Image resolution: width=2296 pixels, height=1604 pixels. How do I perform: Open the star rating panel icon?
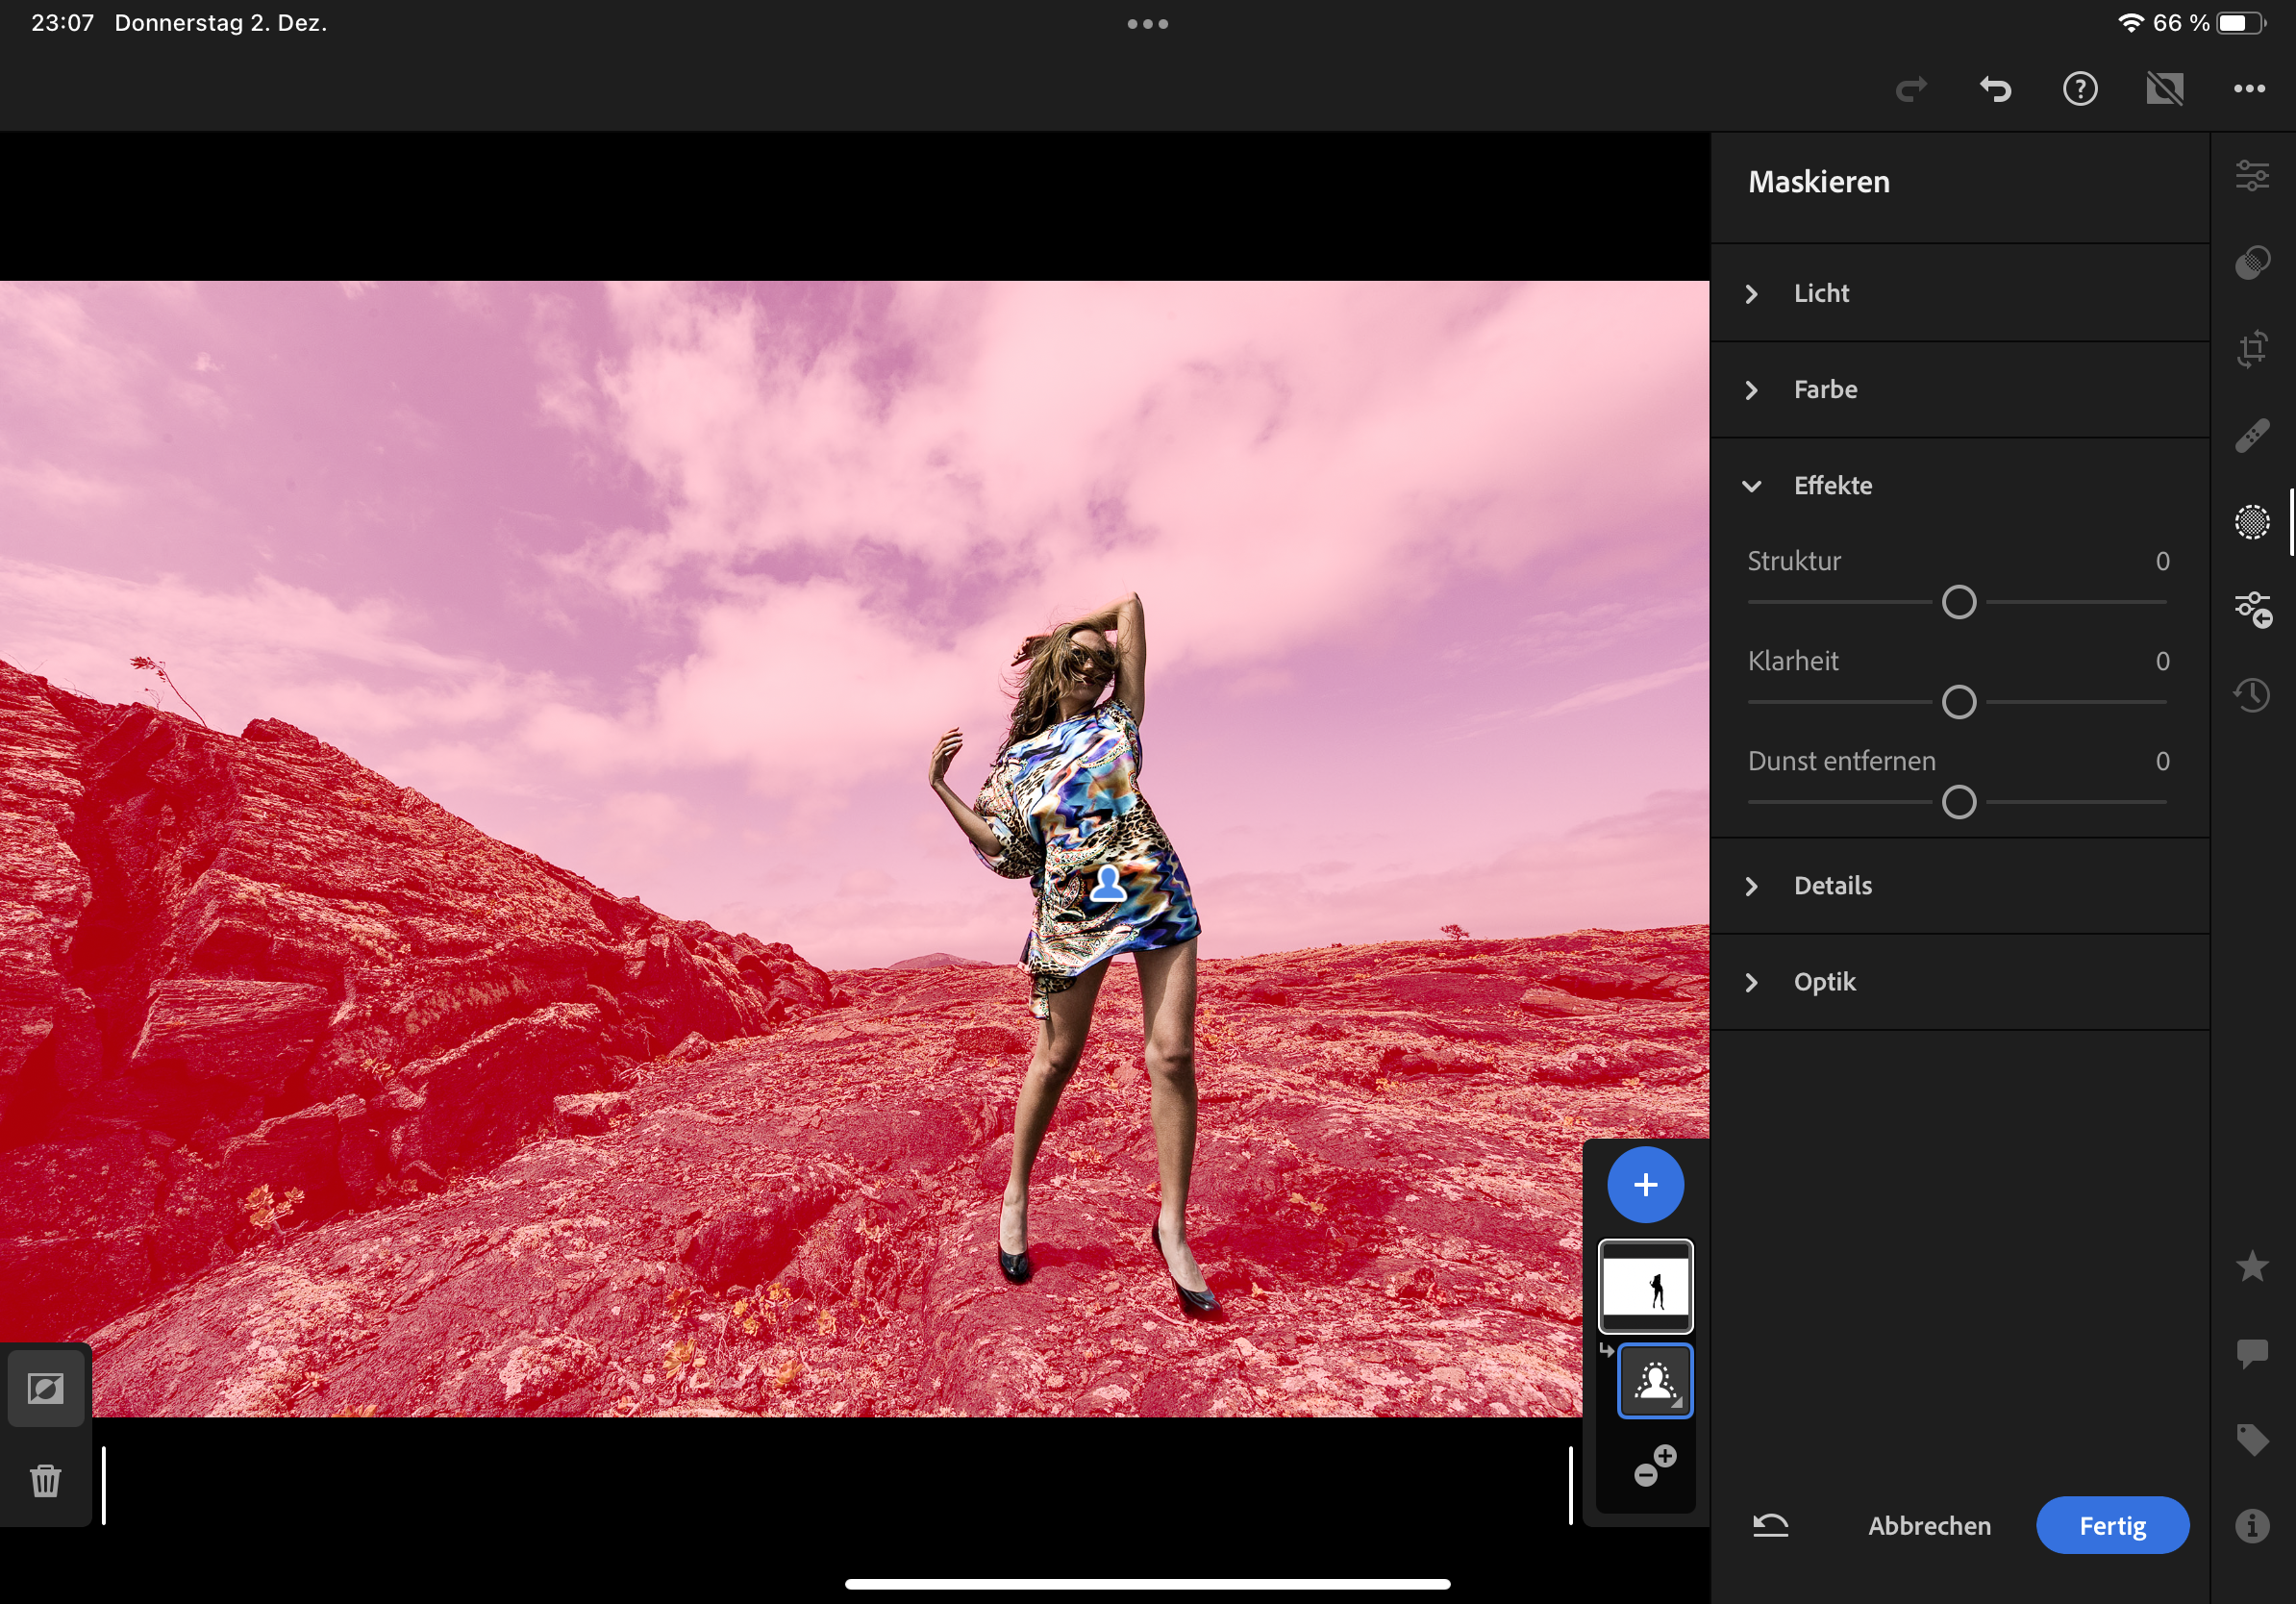pos(2252,1266)
